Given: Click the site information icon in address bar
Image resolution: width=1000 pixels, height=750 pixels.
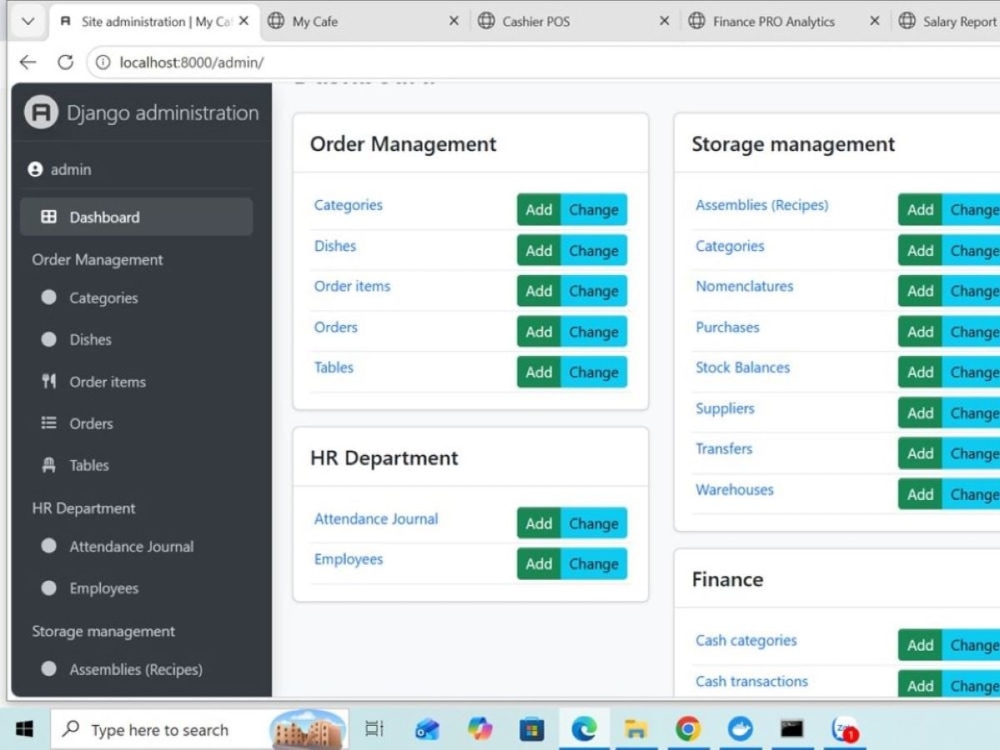Looking at the screenshot, I should 103,62.
